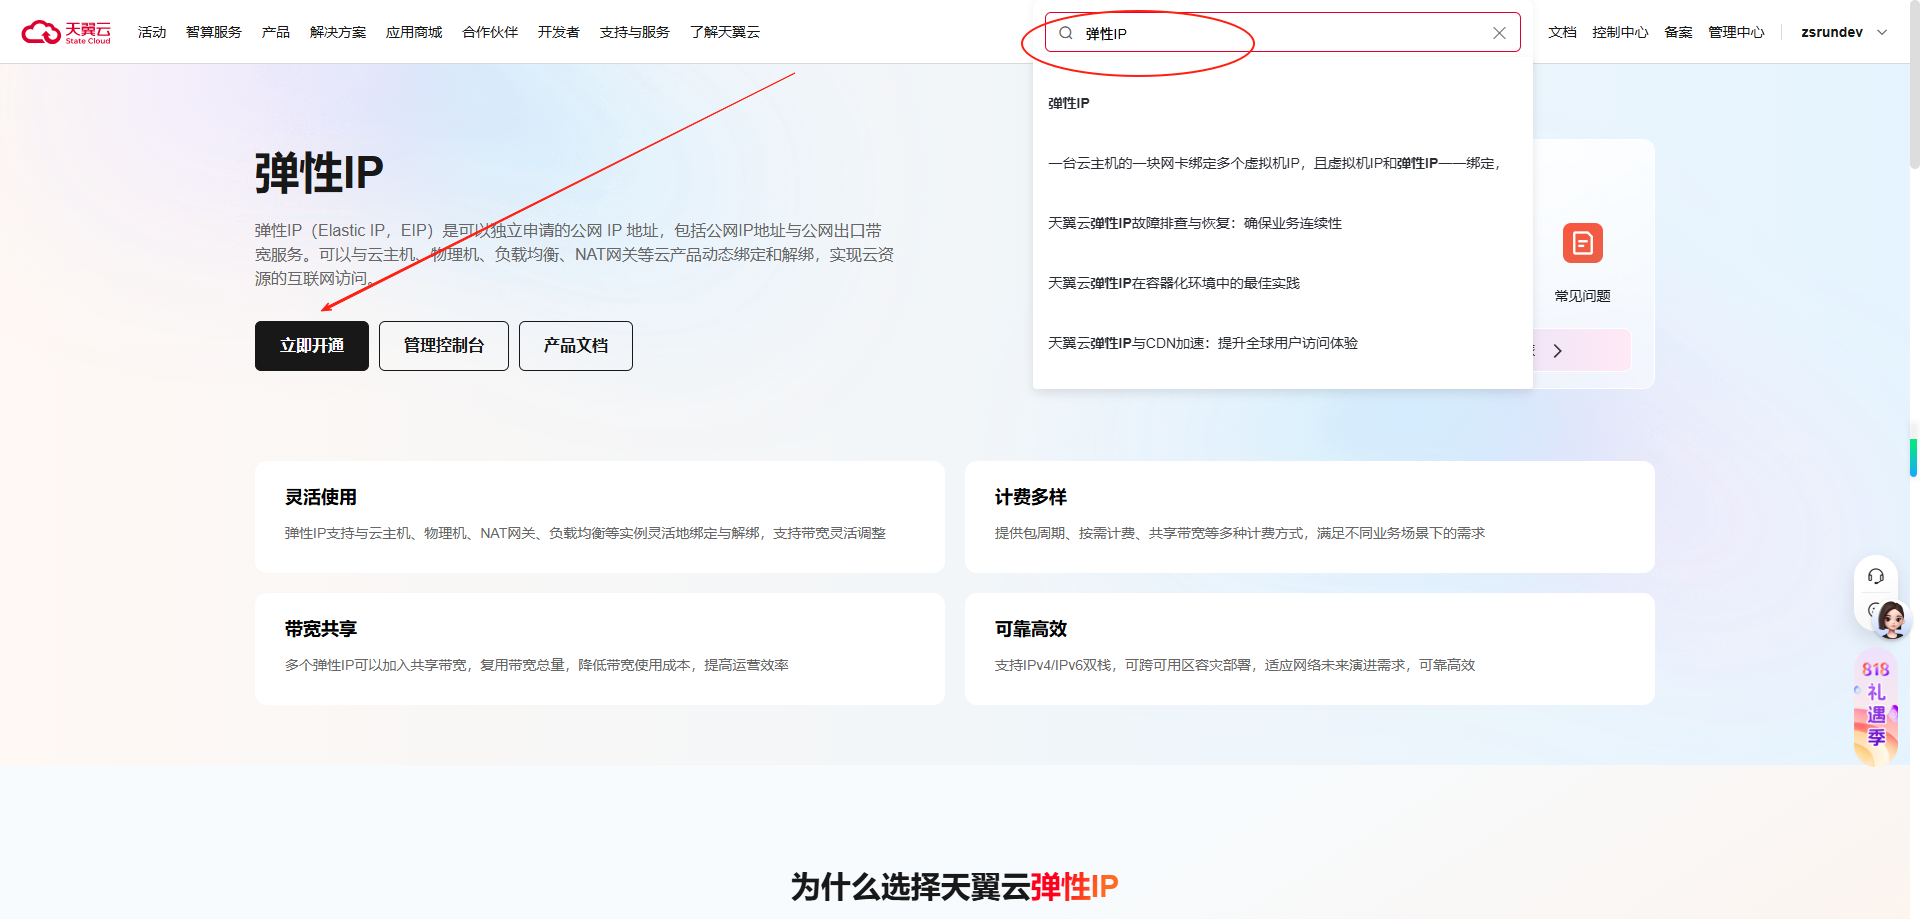Click the search magnifier icon in search box
Image resolution: width=1920 pixels, height=919 pixels.
[x=1065, y=32]
